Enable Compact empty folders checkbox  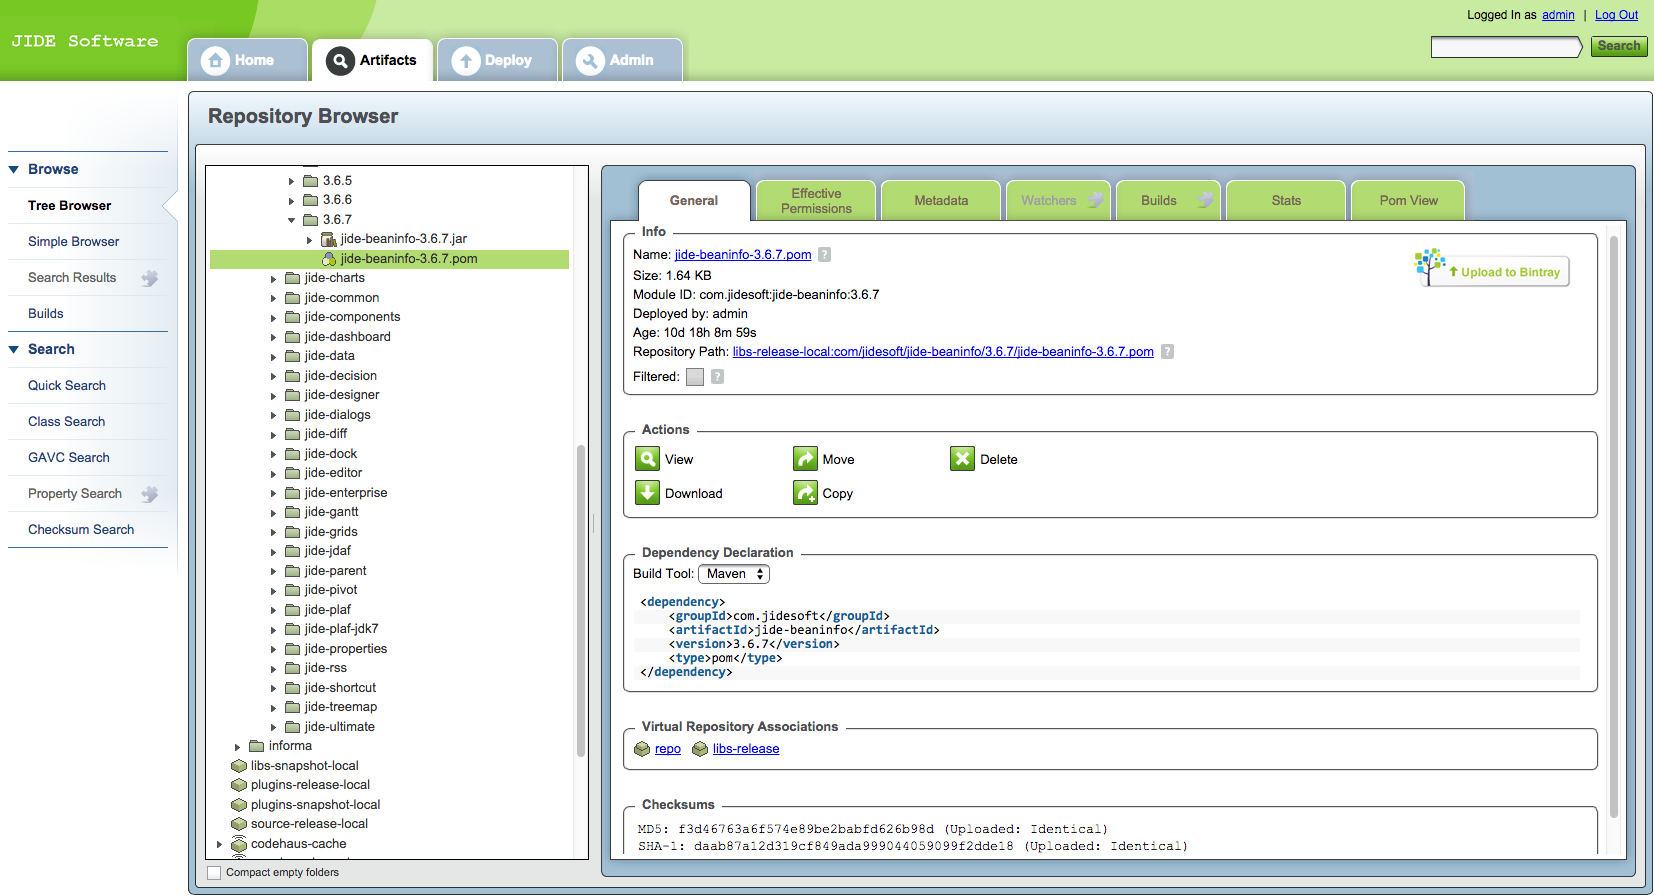click(x=214, y=873)
